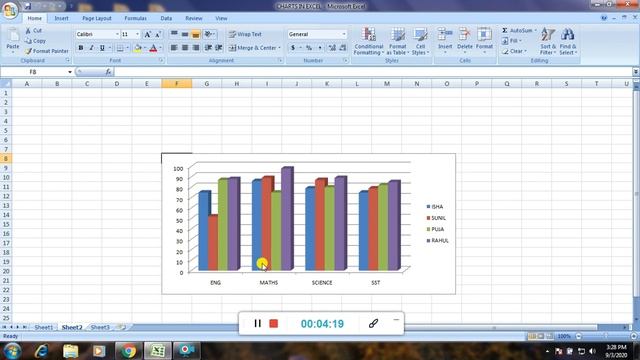Stop the screen recording
This screenshot has height=360, width=640.
(273, 324)
